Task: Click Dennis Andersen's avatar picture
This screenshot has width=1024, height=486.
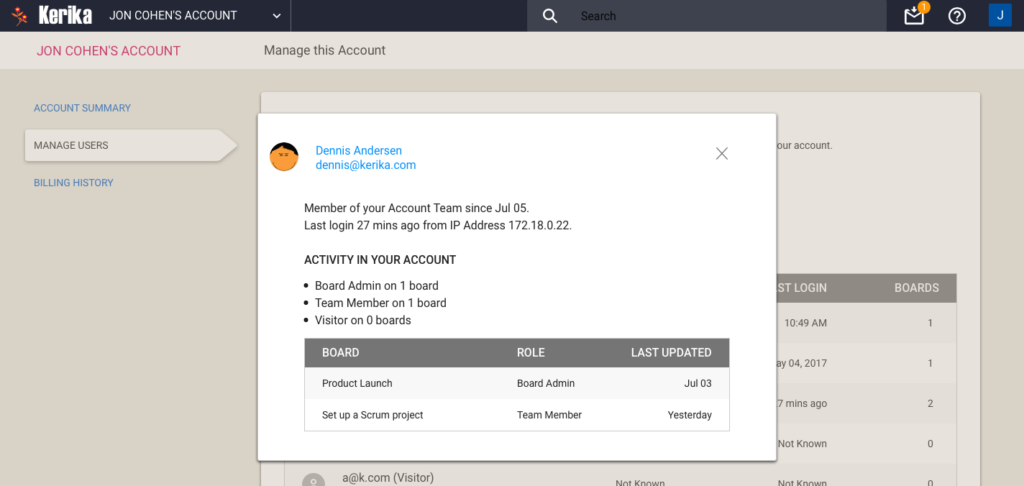Action: click(284, 157)
